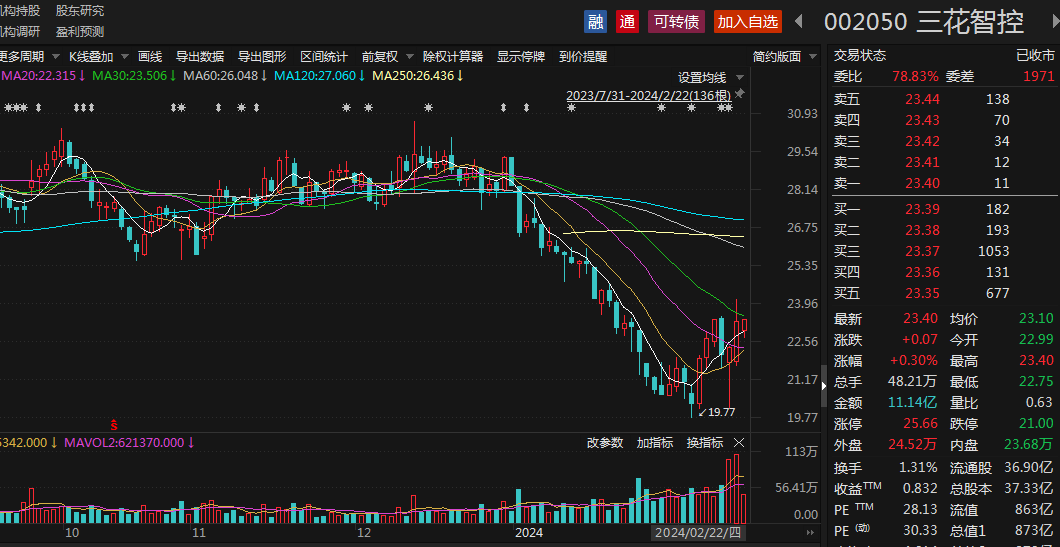The image size is (1060, 547).
Task: Pin the date range with pushpin icon
Action: coord(740,94)
